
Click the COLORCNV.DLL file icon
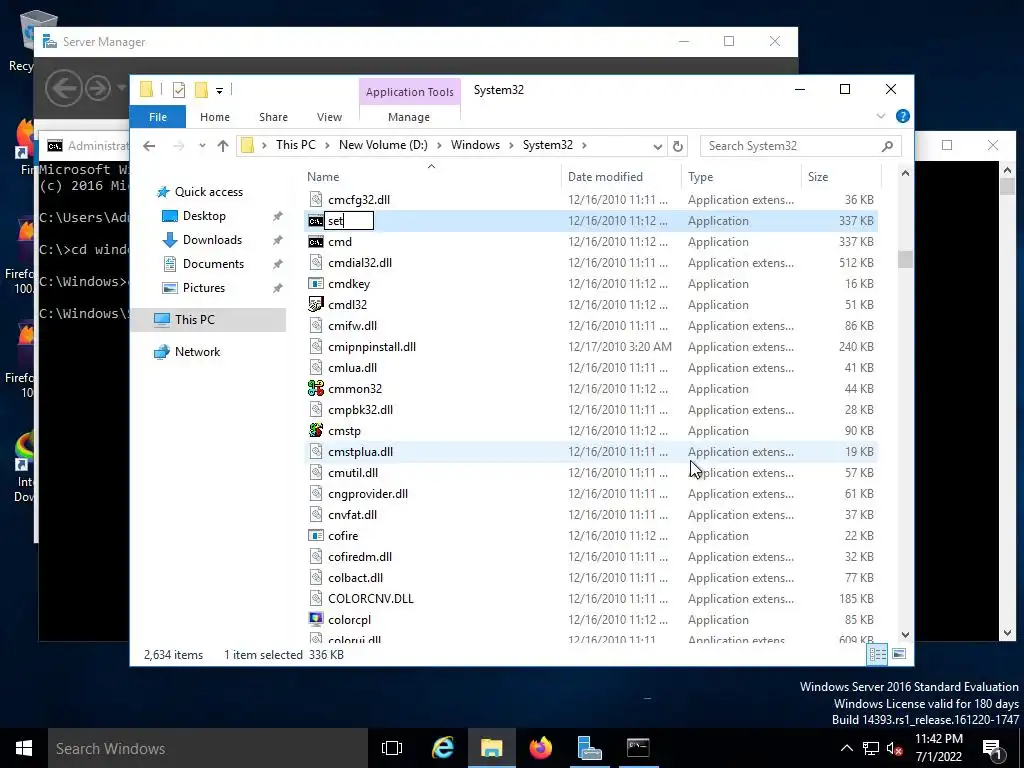[315, 598]
